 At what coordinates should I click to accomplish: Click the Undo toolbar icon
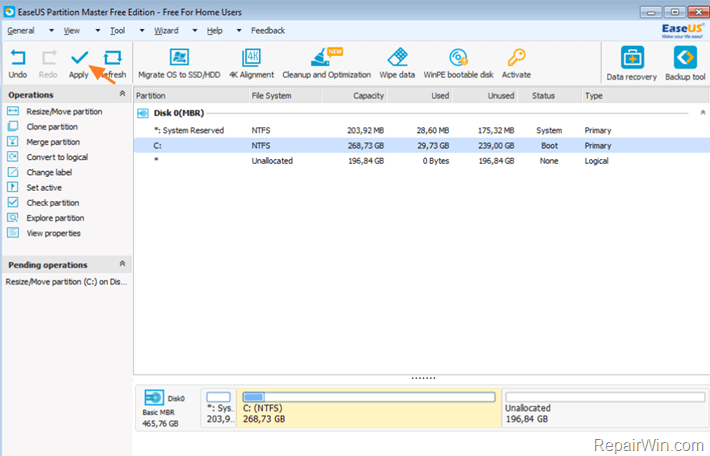tap(18, 58)
